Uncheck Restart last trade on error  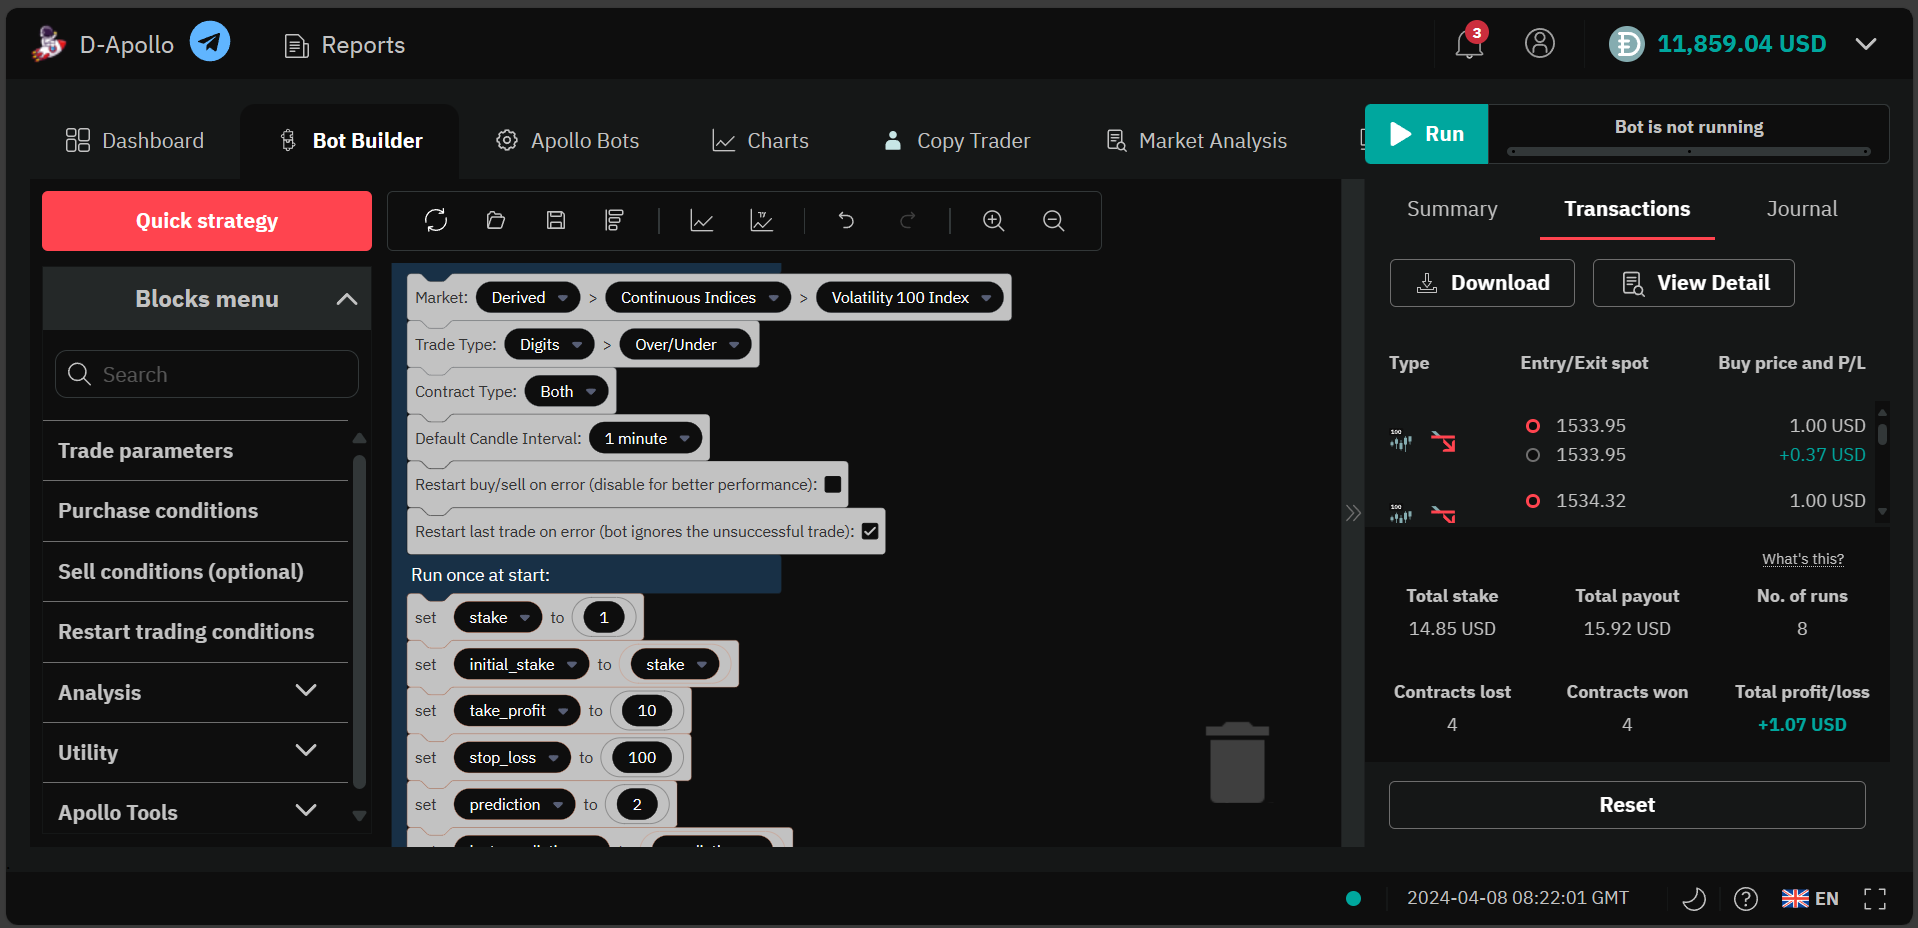point(870,531)
